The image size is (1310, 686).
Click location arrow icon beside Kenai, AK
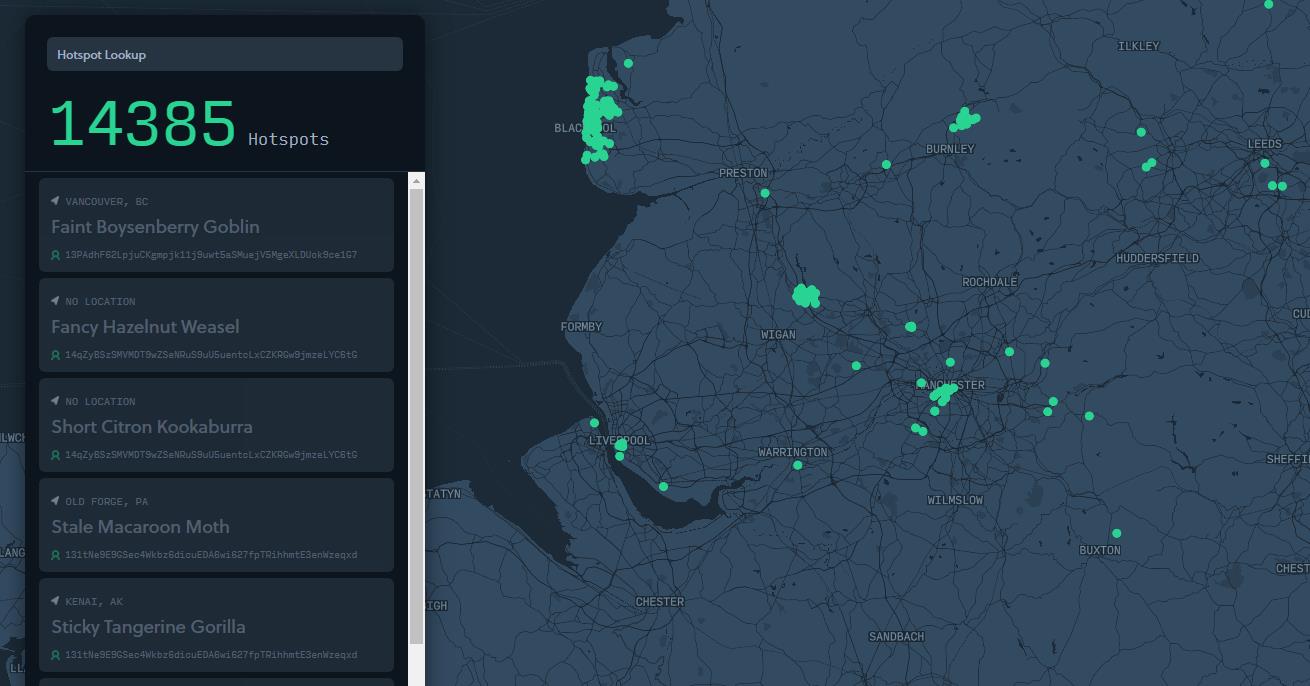pyautogui.click(x=56, y=601)
